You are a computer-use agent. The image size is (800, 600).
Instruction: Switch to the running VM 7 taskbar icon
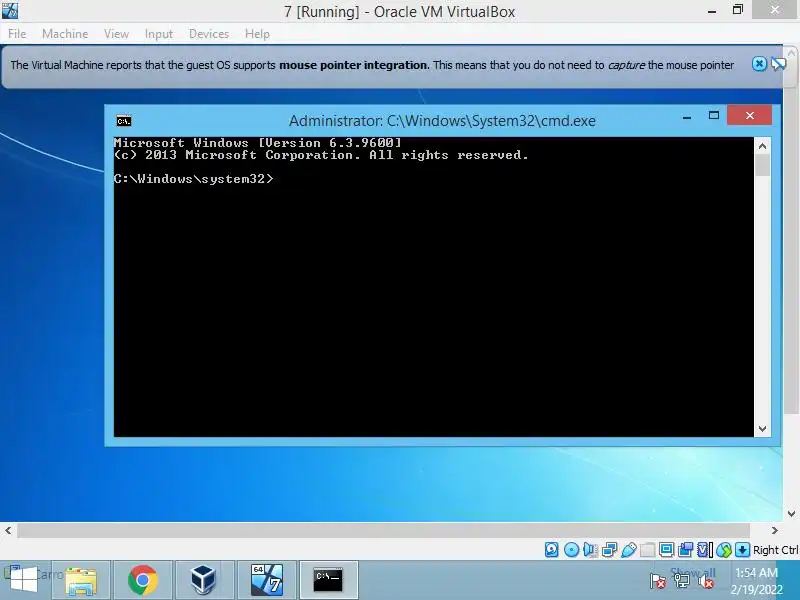pos(267,580)
